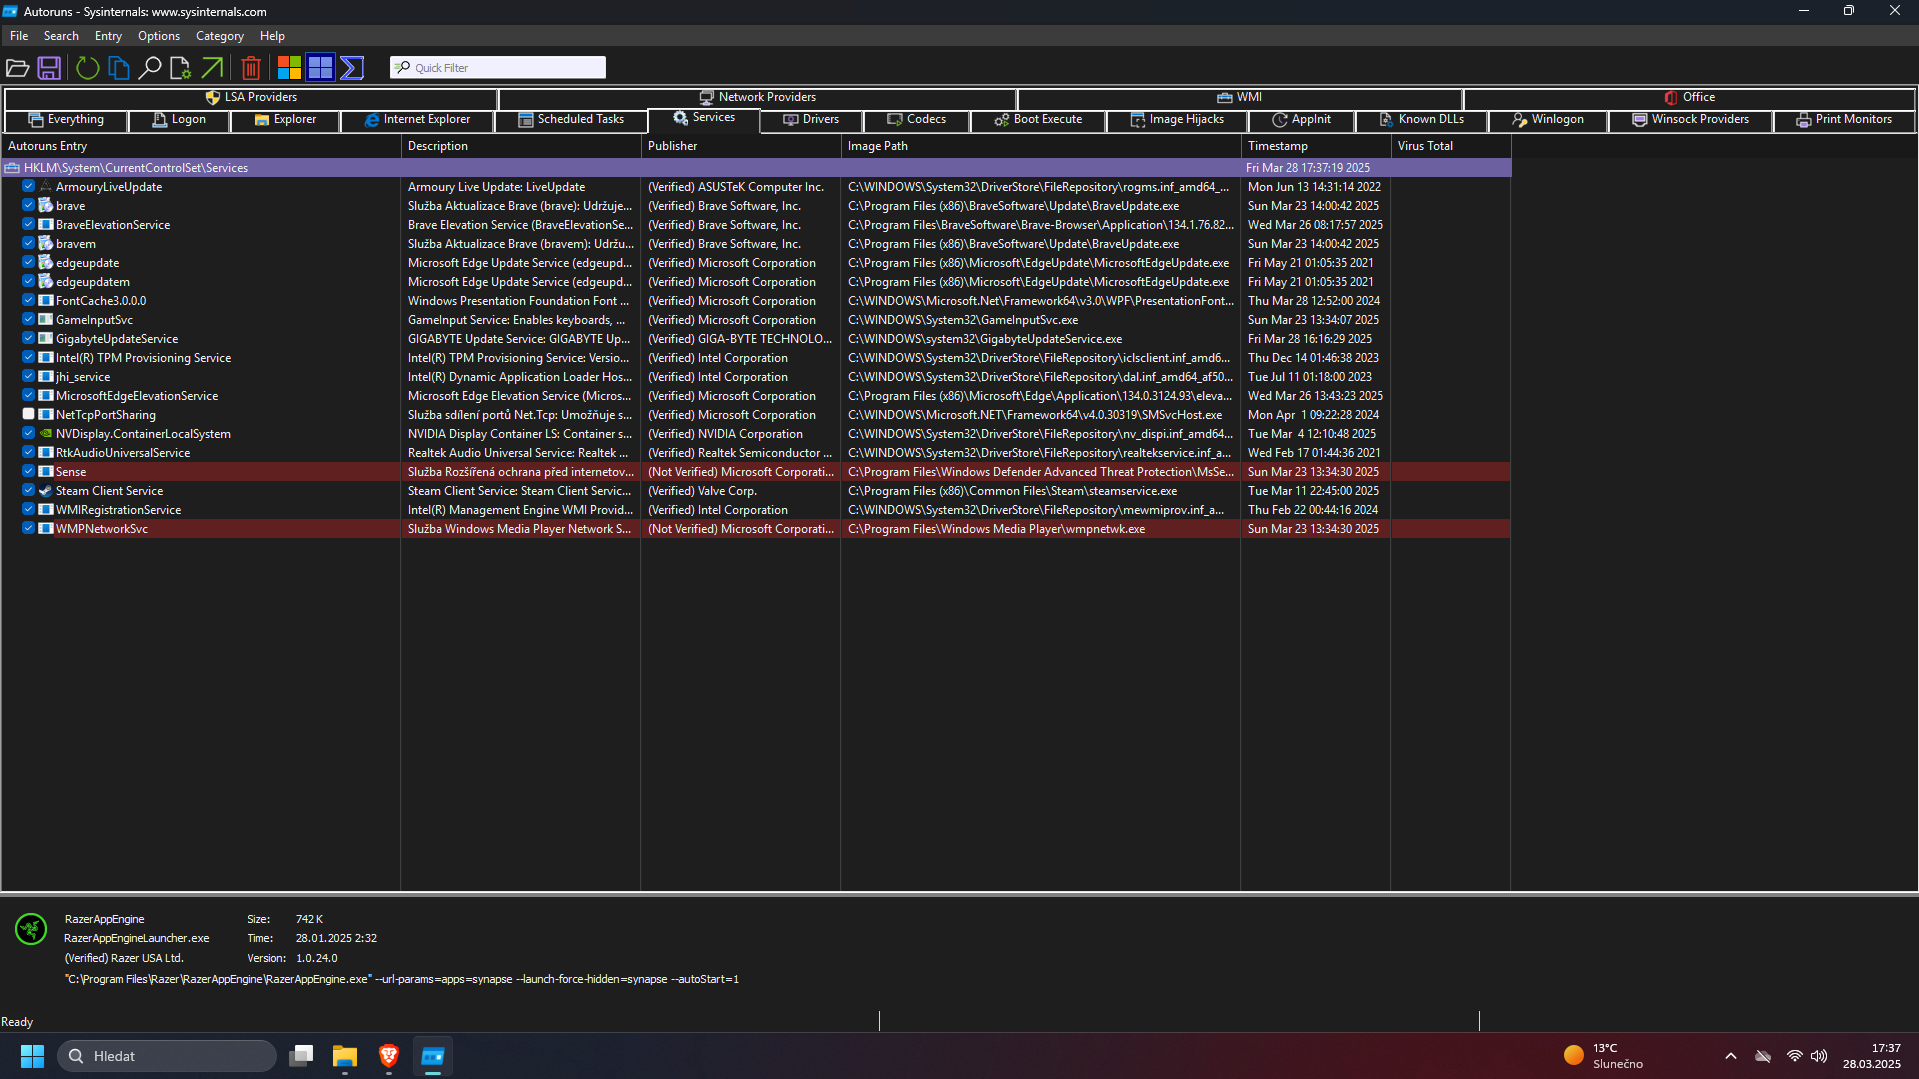The image size is (1919, 1079).
Task: Switch to the Drivers tab
Action: [811, 120]
